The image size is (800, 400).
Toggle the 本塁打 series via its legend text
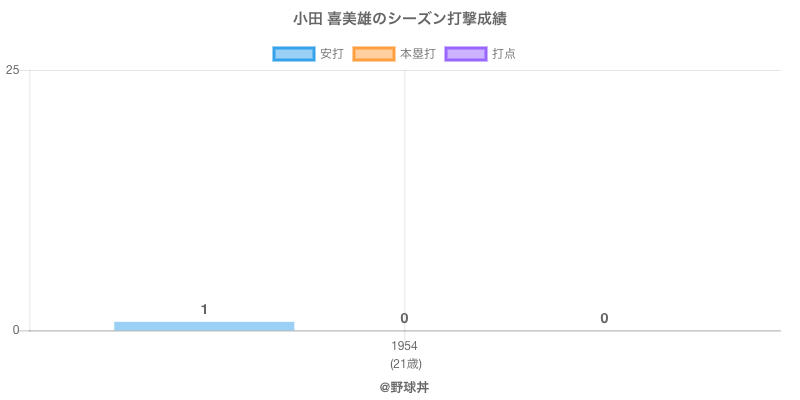tap(417, 54)
